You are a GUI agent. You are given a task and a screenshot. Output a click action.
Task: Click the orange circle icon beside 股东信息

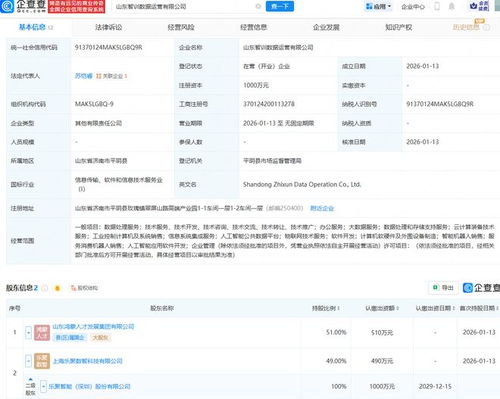click(57, 288)
